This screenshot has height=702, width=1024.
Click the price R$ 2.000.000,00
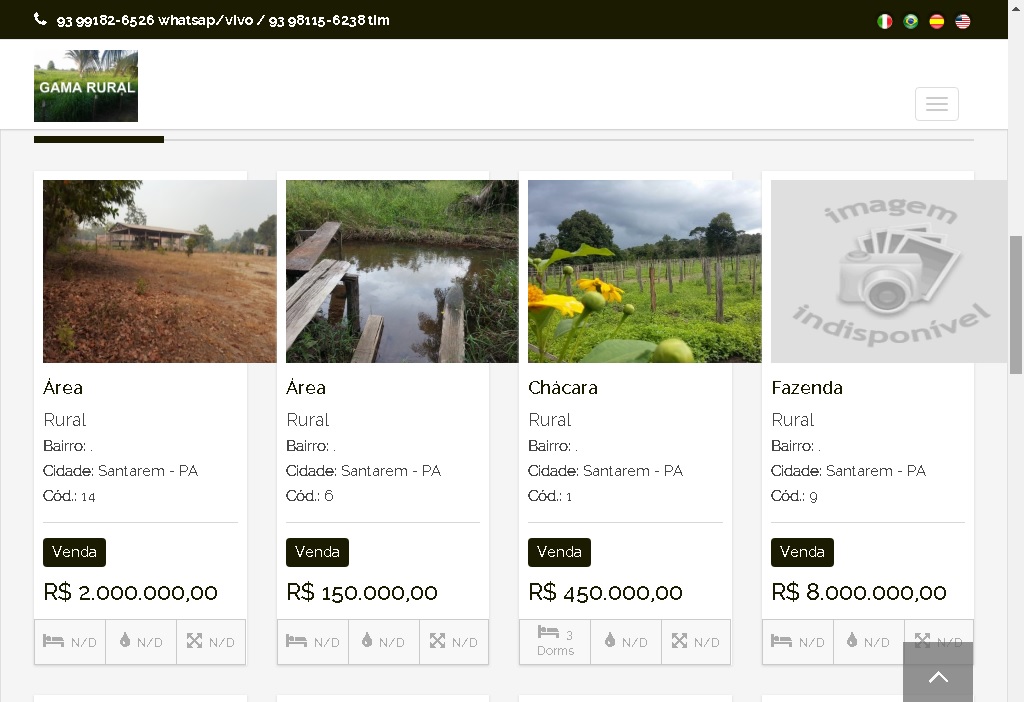coord(131,592)
